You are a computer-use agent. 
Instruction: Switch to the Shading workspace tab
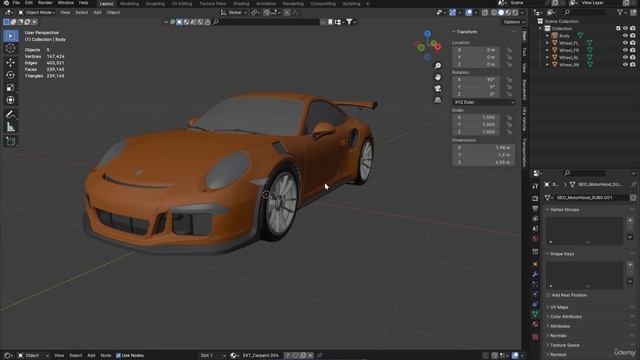[241, 4]
